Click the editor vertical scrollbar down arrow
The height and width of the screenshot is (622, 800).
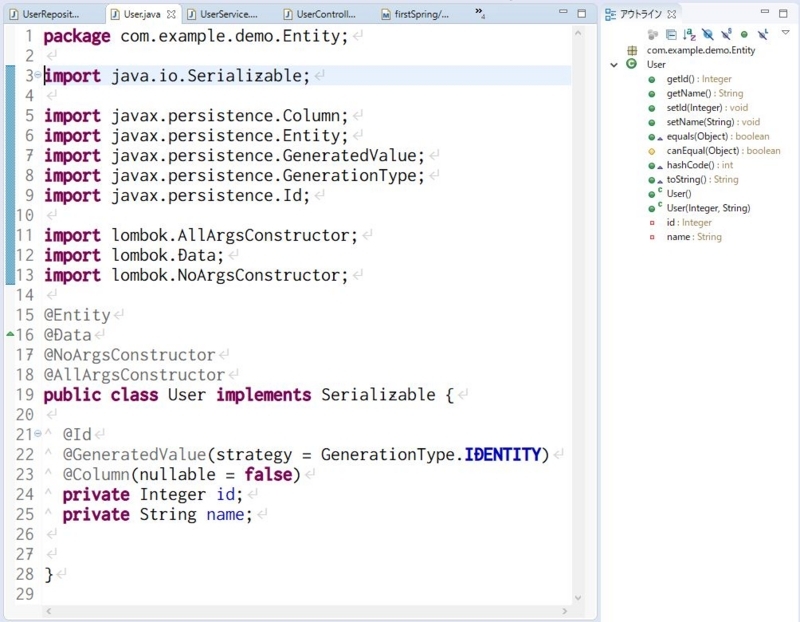coord(578,598)
